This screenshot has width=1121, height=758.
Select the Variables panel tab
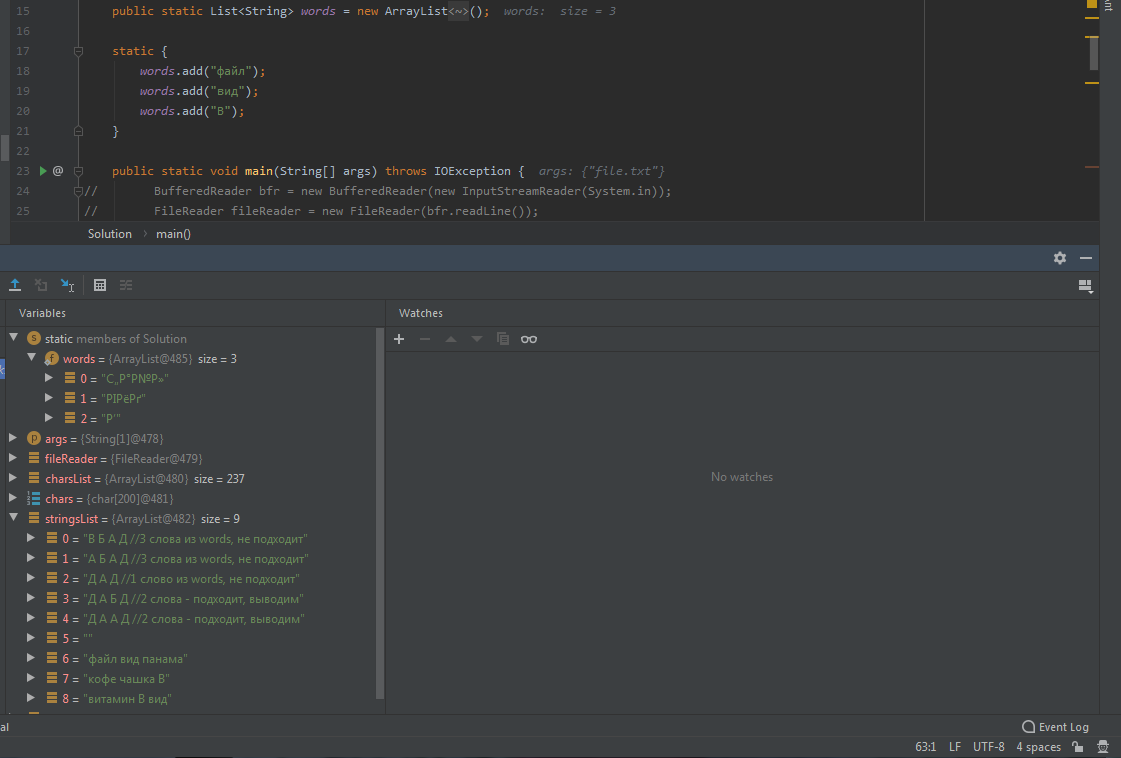[x=42, y=313]
